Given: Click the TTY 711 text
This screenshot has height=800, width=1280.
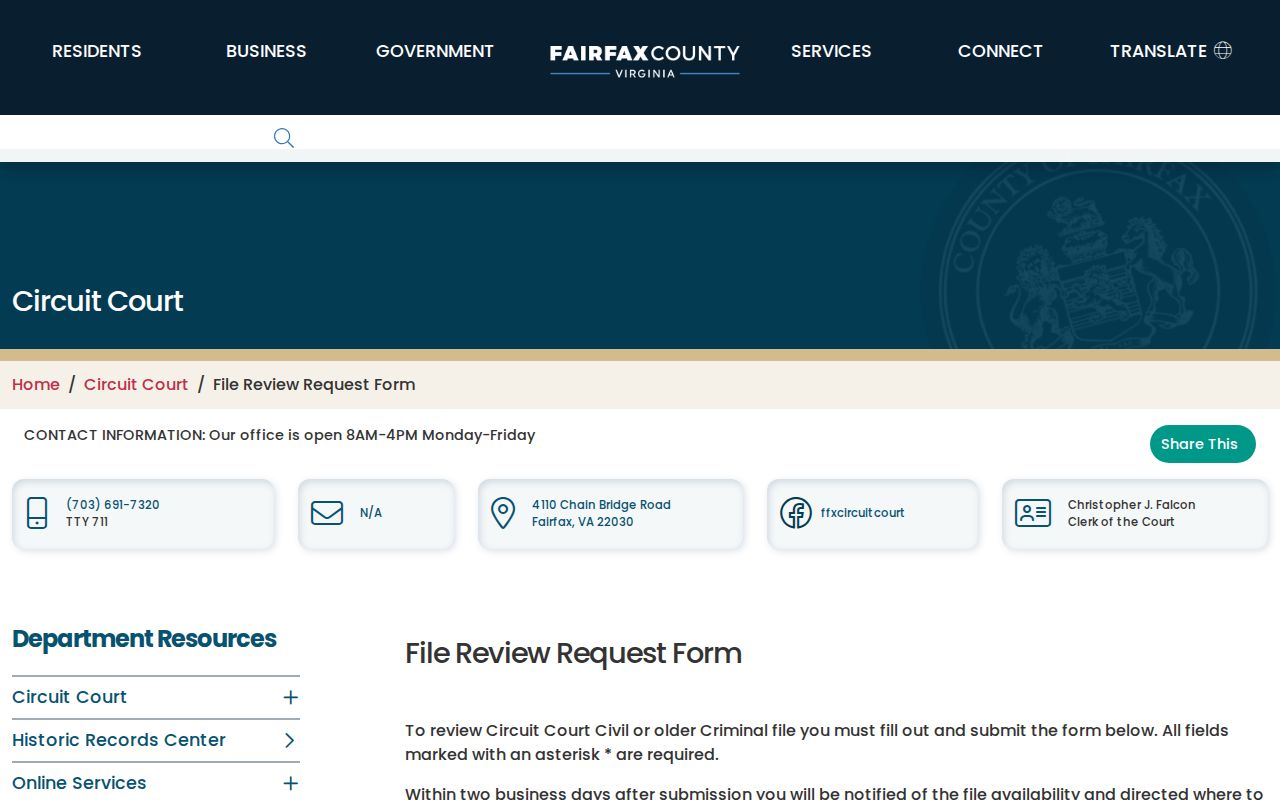Looking at the screenshot, I should [87, 522].
